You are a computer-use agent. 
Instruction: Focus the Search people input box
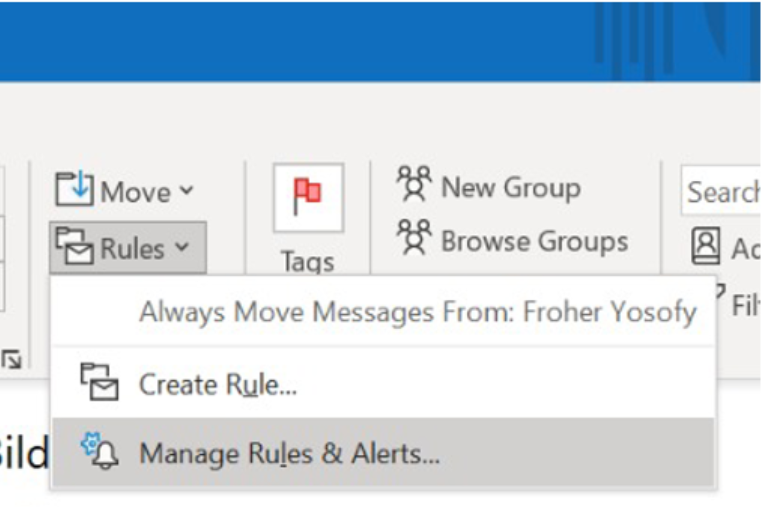click(722, 191)
